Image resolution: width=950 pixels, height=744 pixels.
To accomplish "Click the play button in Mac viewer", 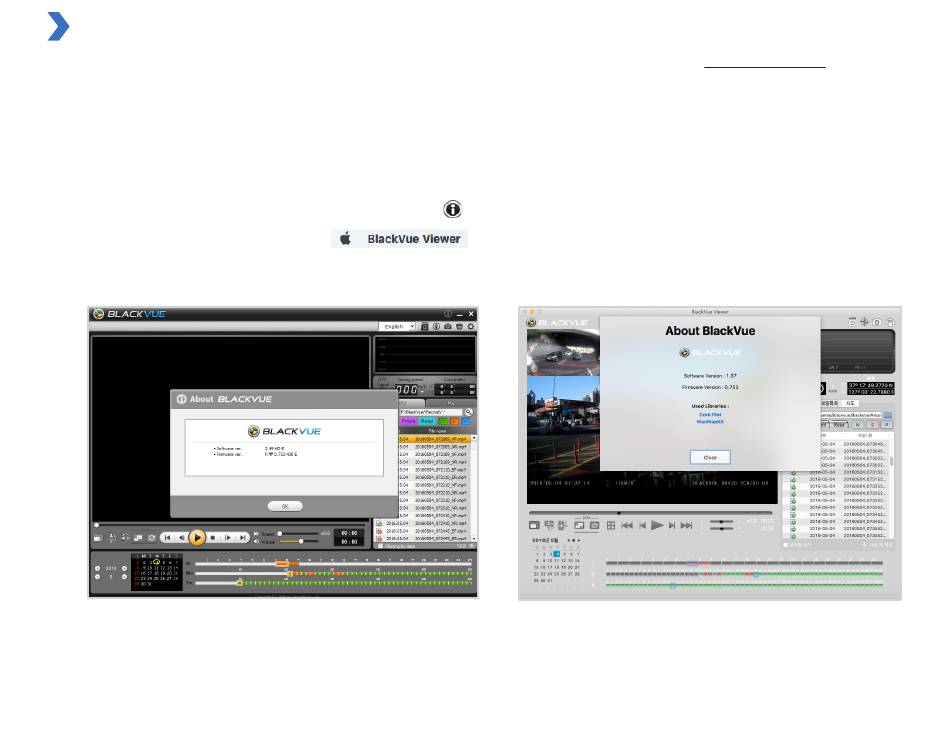I will pyautogui.click(x=656, y=524).
